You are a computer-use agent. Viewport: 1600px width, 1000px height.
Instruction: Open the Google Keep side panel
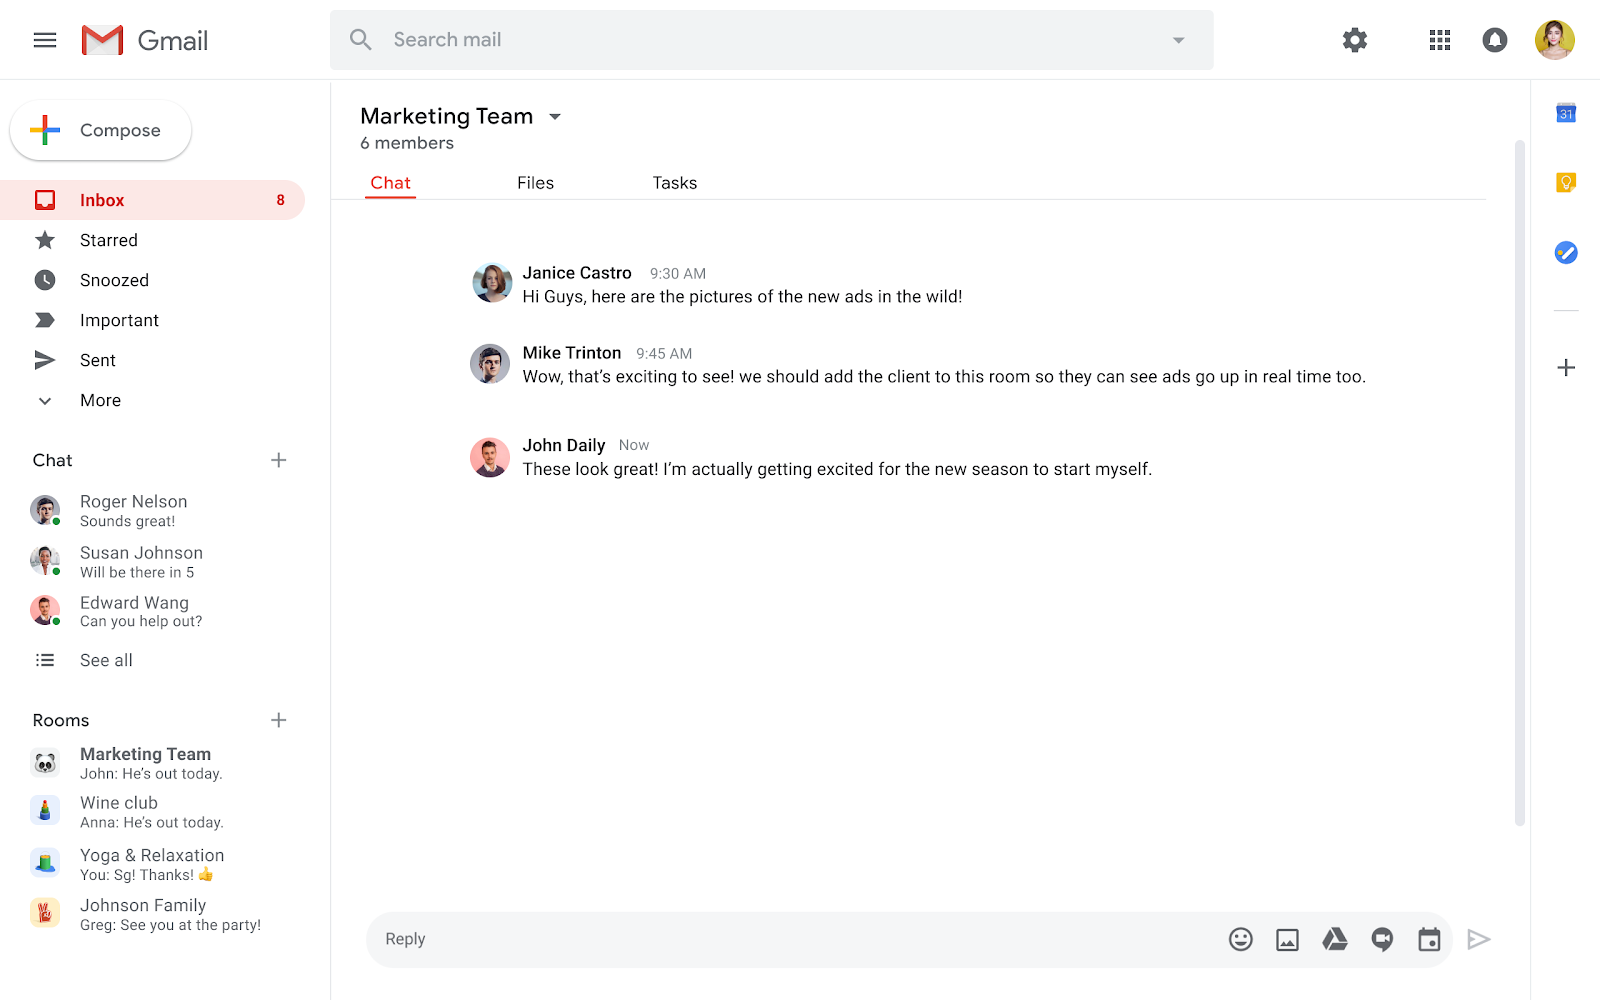[1566, 182]
